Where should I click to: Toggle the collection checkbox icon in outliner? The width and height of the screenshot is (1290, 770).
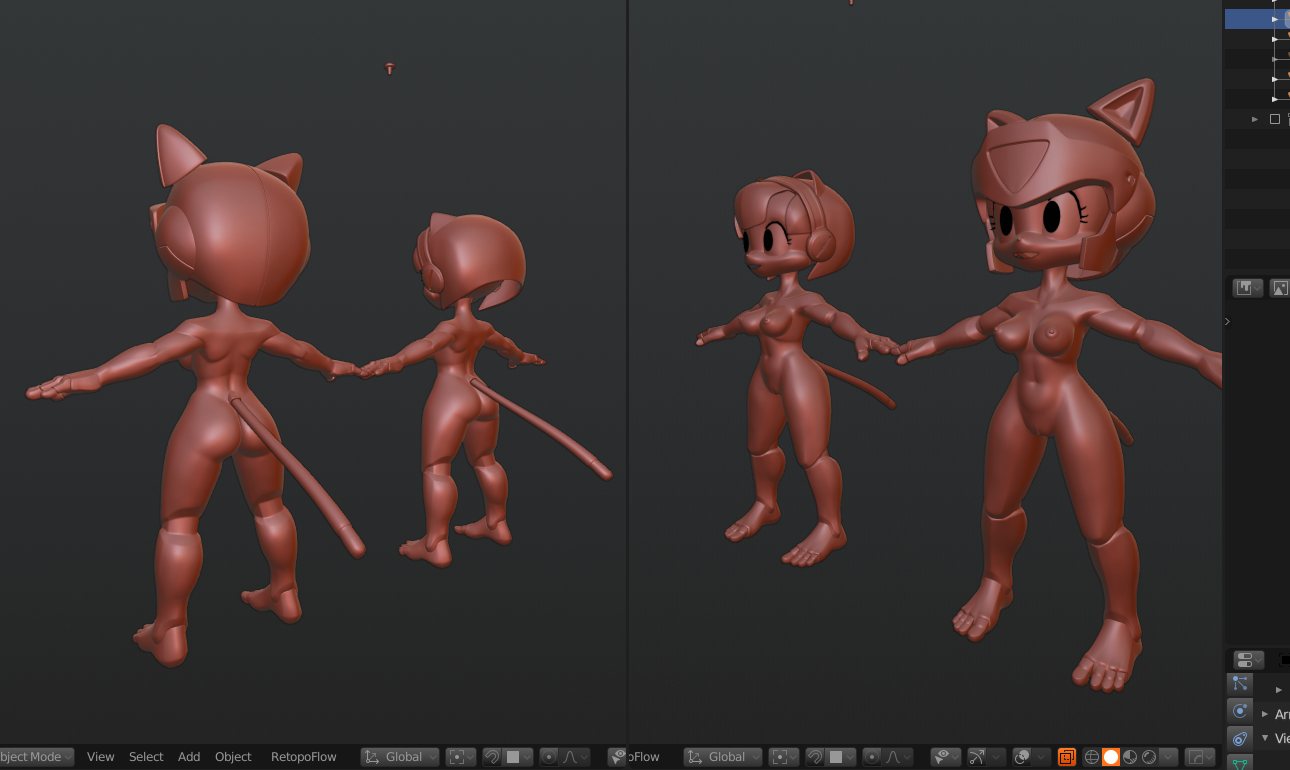(1275, 119)
